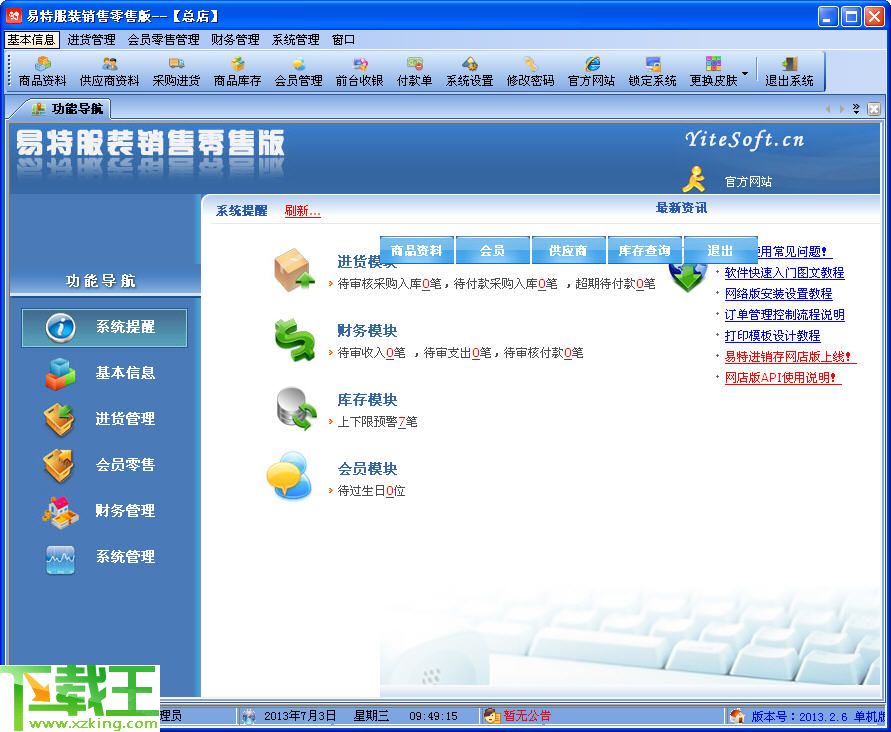Click 修改密码 toolbar icon
Viewport: 891px width, 732px height.
[x=530, y=72]
